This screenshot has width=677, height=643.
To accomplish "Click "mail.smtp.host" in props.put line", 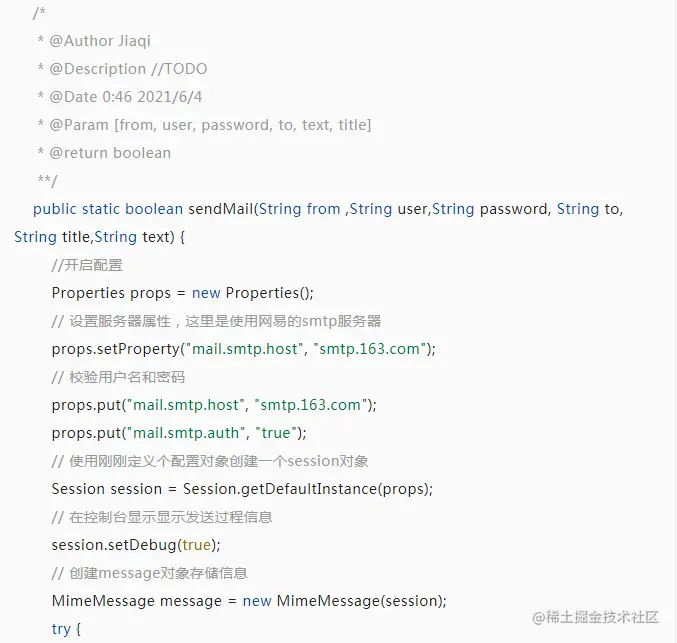I will point(186,405).
